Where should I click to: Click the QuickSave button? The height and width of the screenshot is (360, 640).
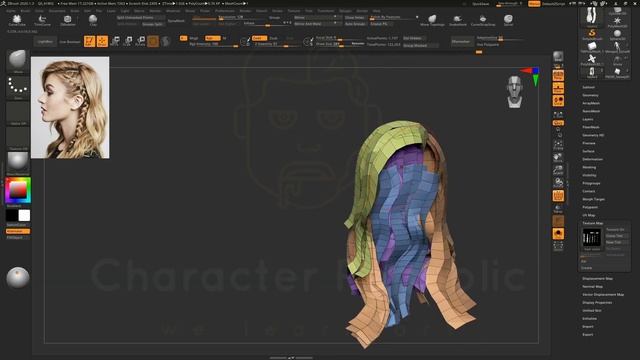coord(481,4)
